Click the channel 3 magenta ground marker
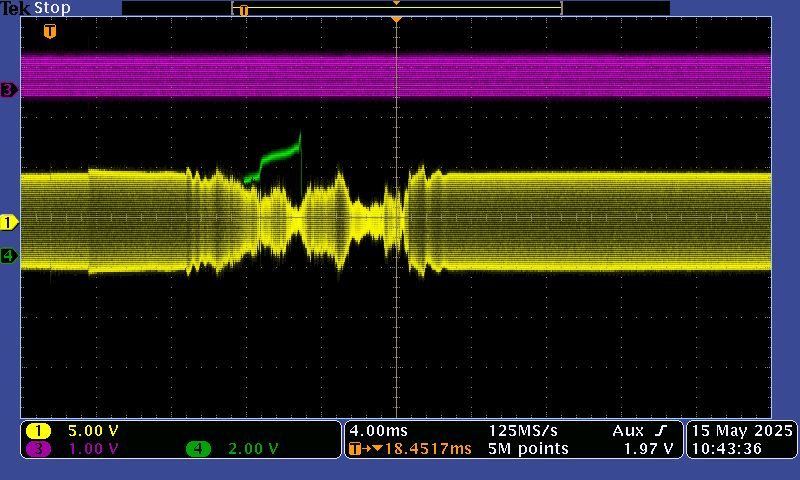The width and height of the screenshot is (800, 480). pos(9,90)
